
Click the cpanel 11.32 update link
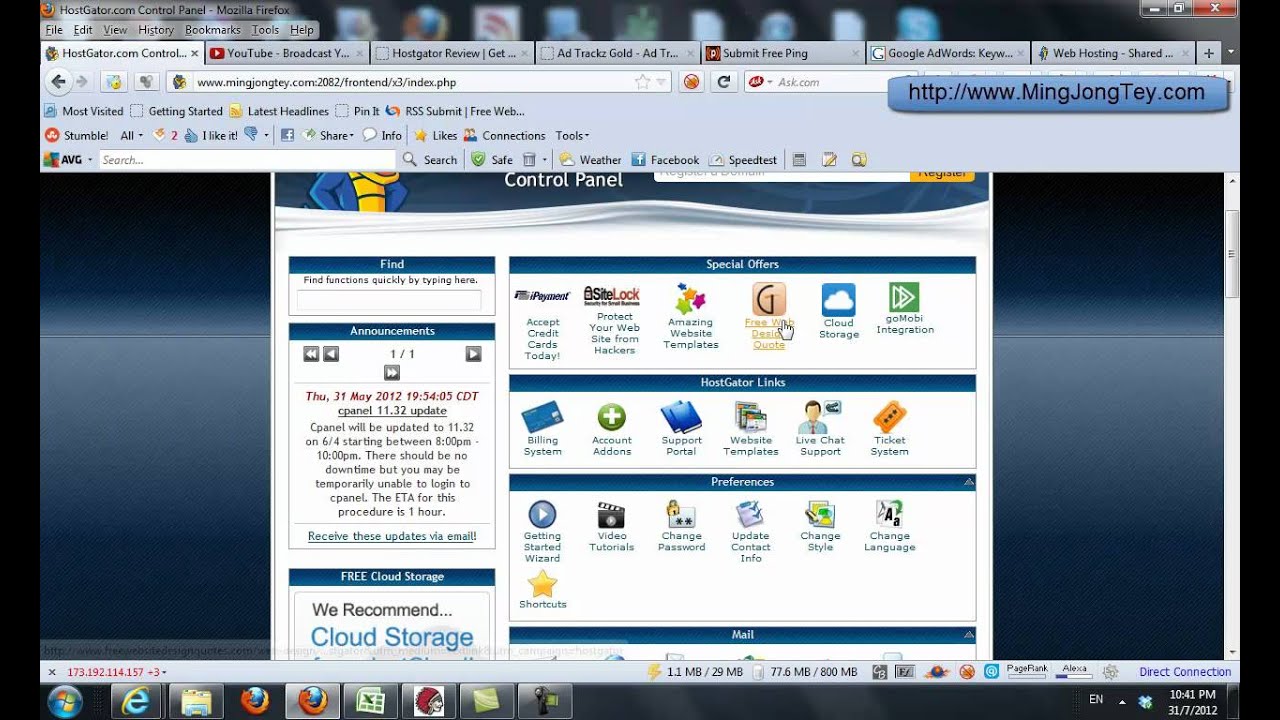pyautogui.click(x=392, y=410)
